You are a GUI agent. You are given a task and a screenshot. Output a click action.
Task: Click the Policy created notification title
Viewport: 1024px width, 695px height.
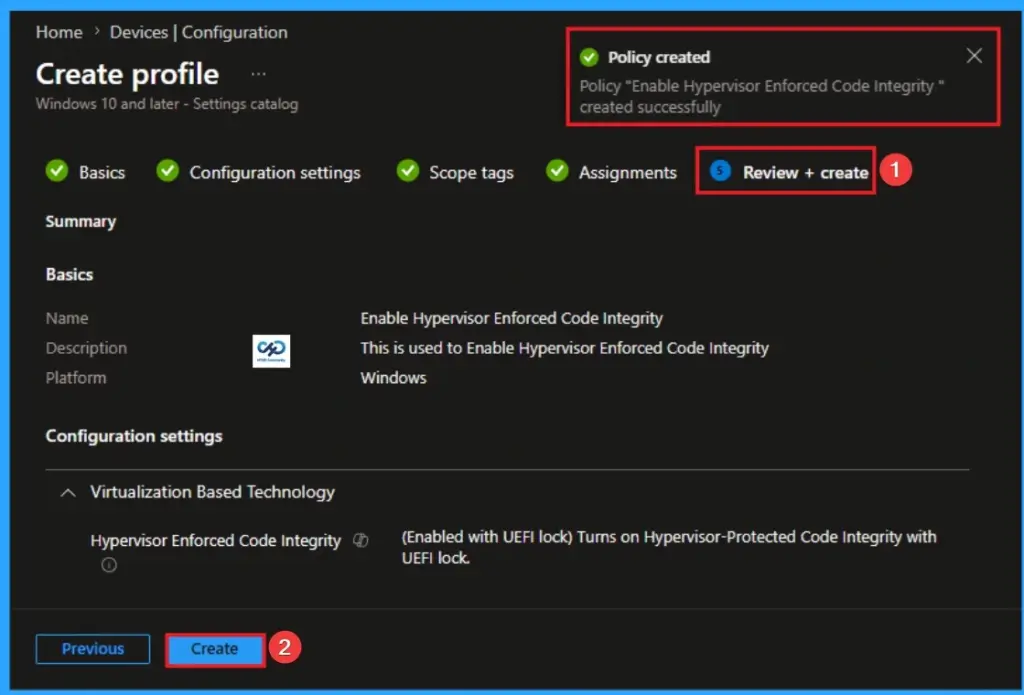pyautogui.click(x=659, y=57)
